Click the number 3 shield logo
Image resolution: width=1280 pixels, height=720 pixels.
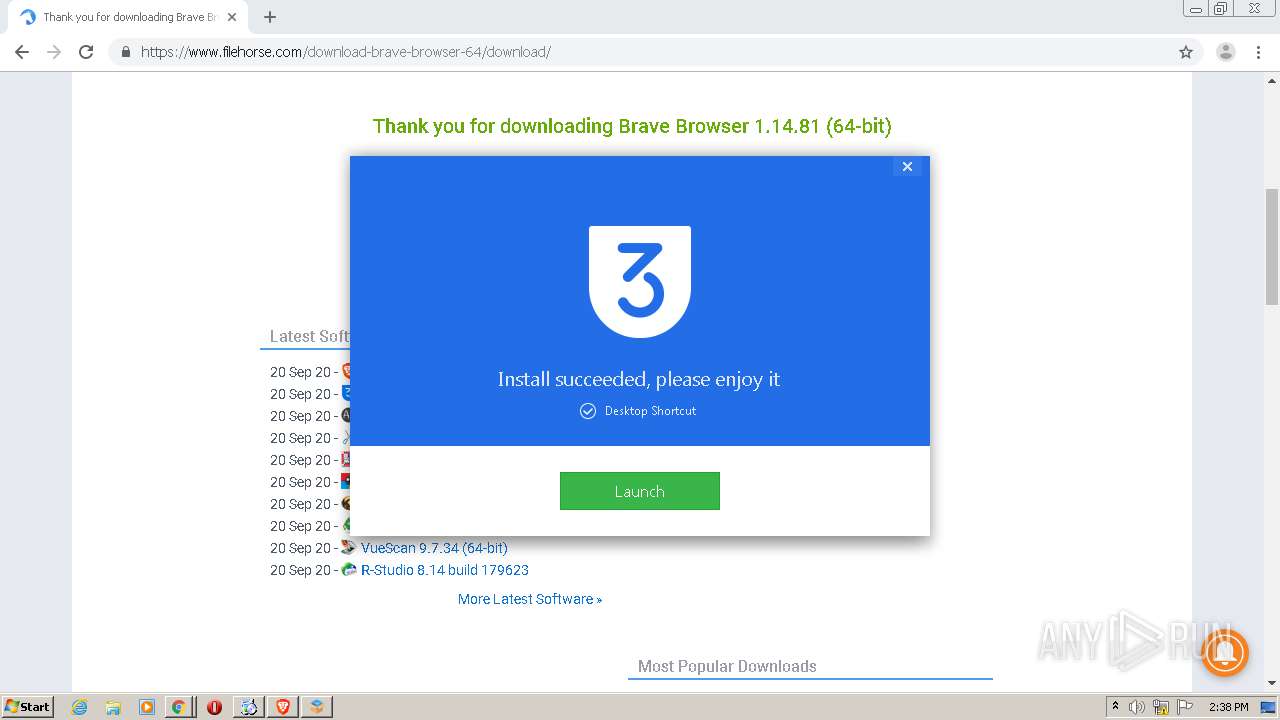click(x=640, y=282)
